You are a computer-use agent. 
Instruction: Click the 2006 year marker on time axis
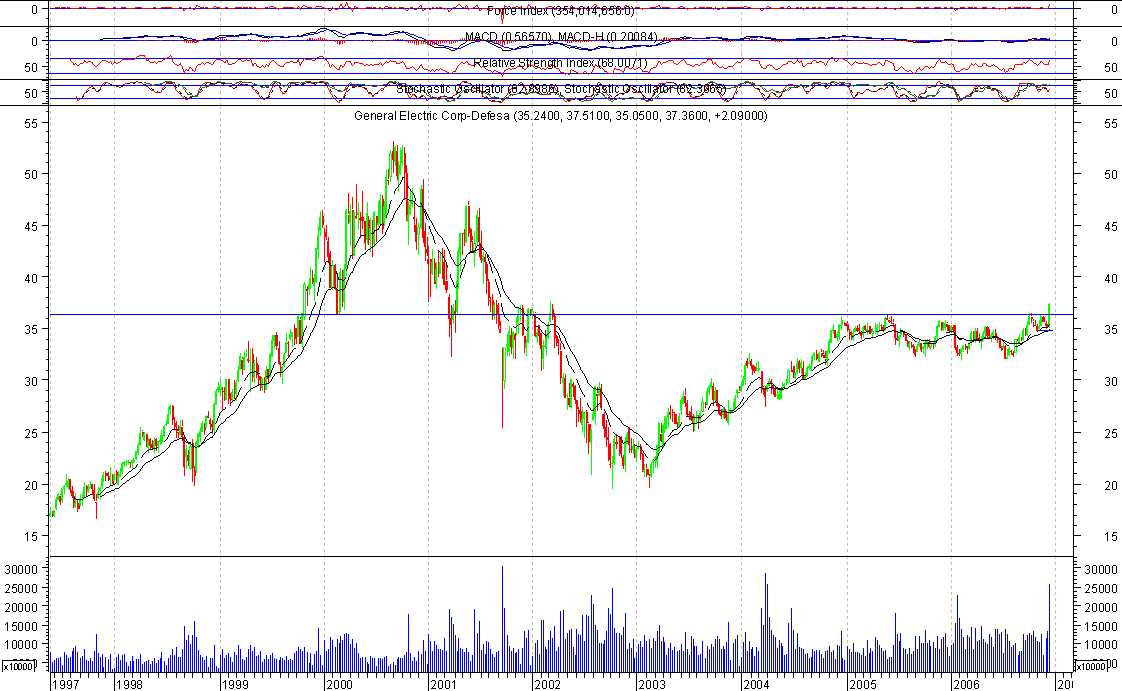click(x=965, y=684)
